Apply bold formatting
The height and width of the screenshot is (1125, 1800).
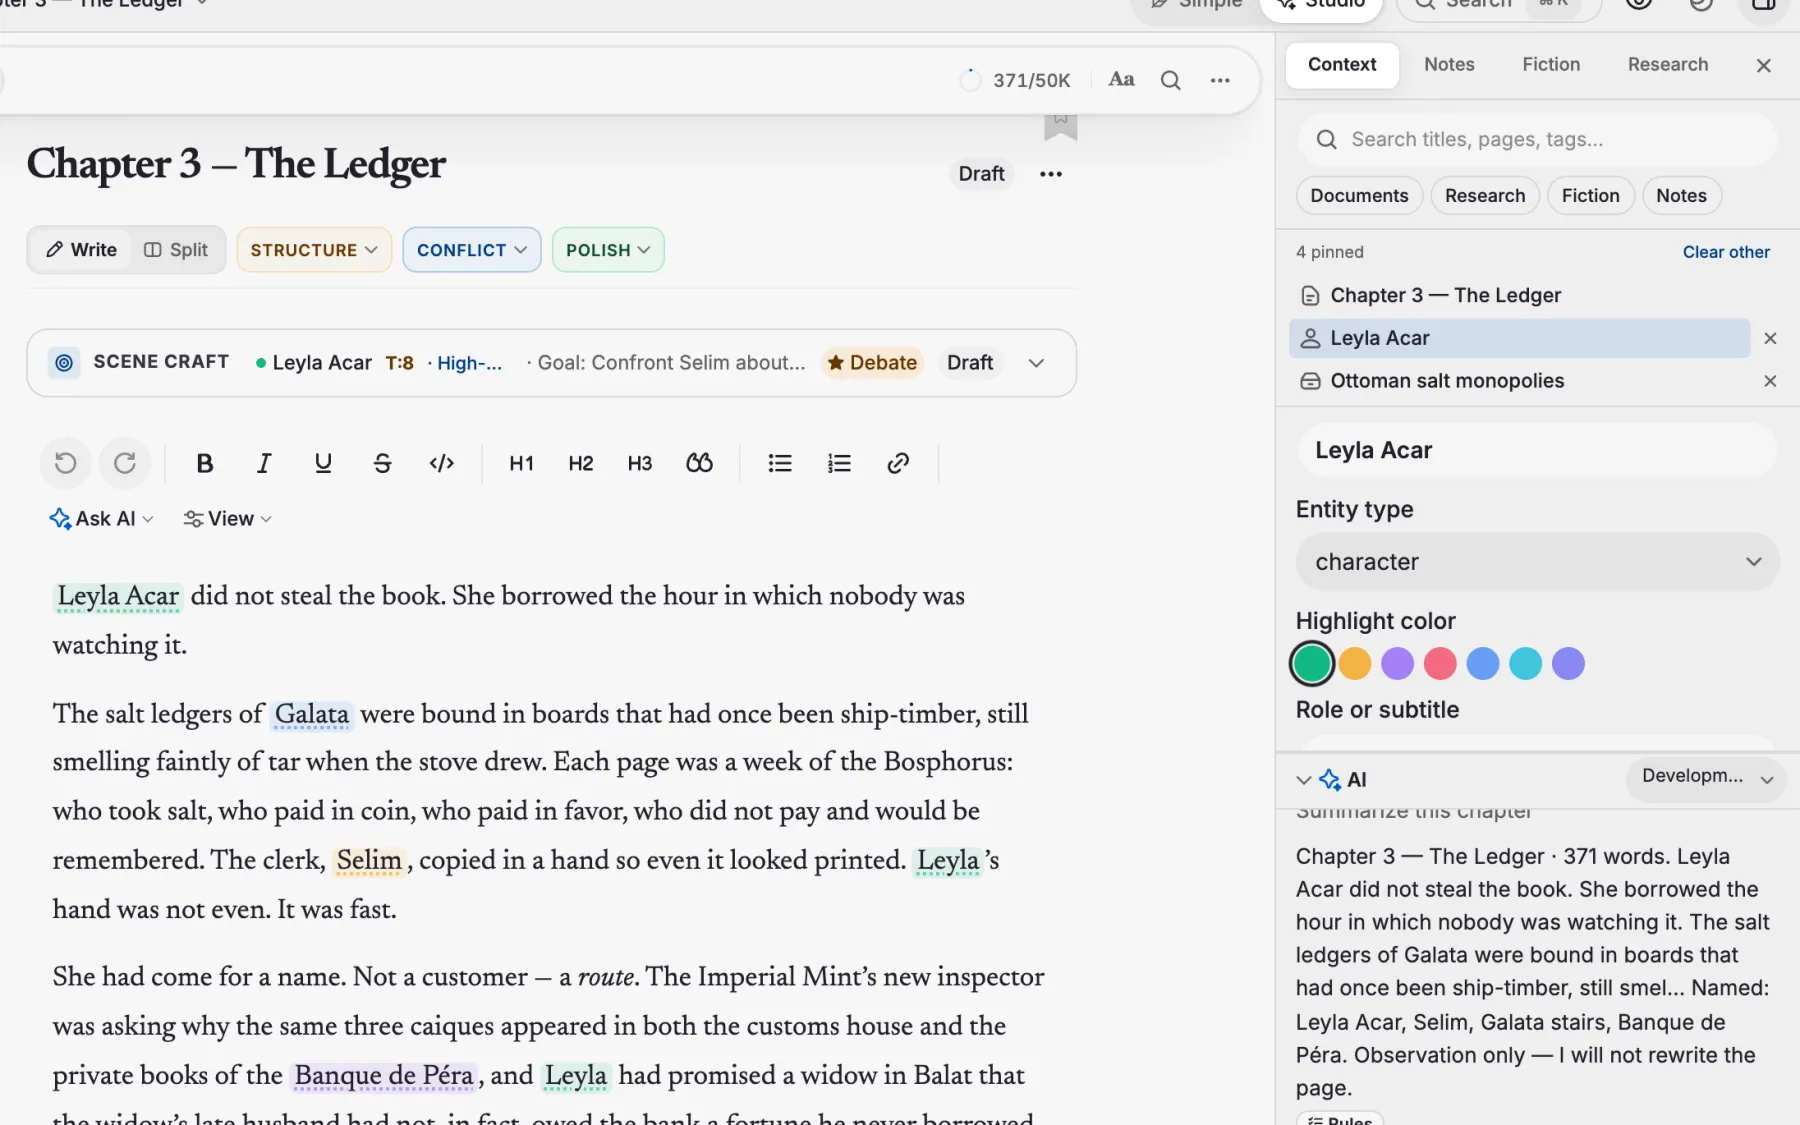(x=205, y=463)
